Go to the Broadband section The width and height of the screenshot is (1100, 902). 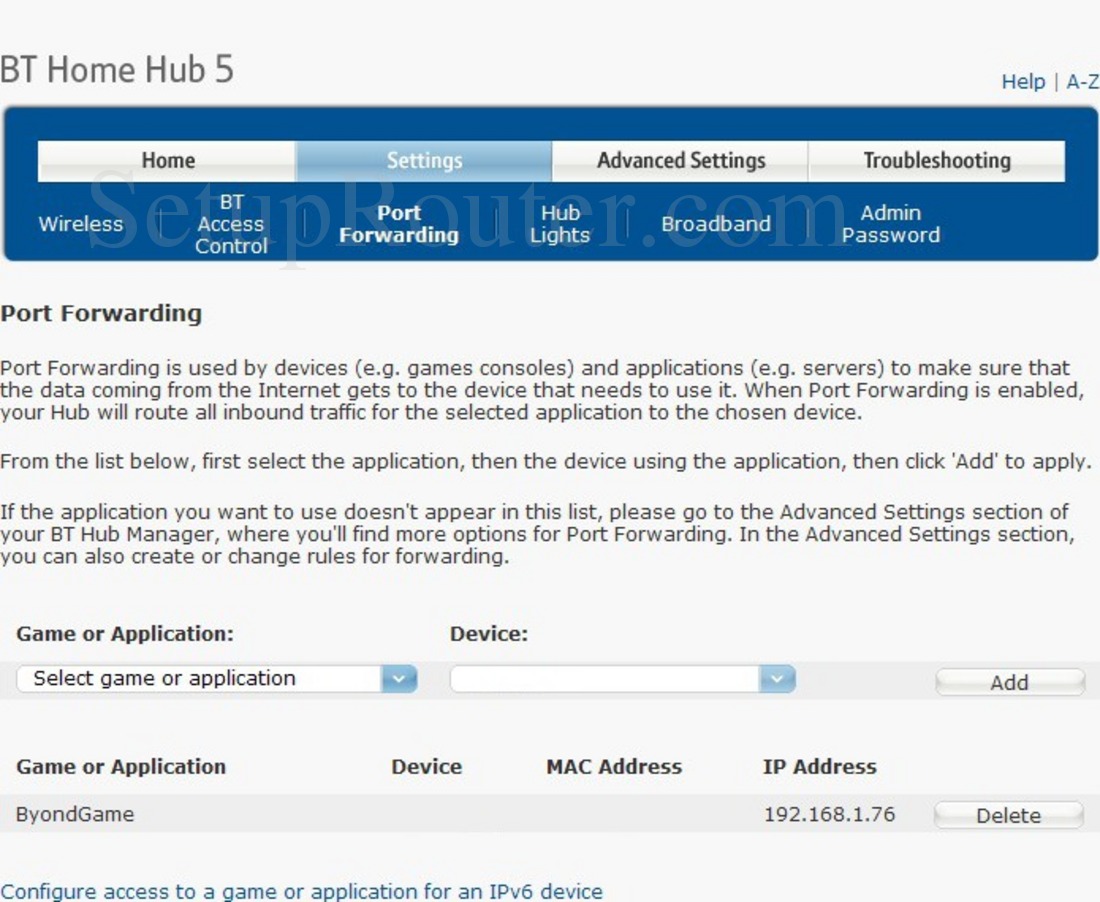point(717,224)
